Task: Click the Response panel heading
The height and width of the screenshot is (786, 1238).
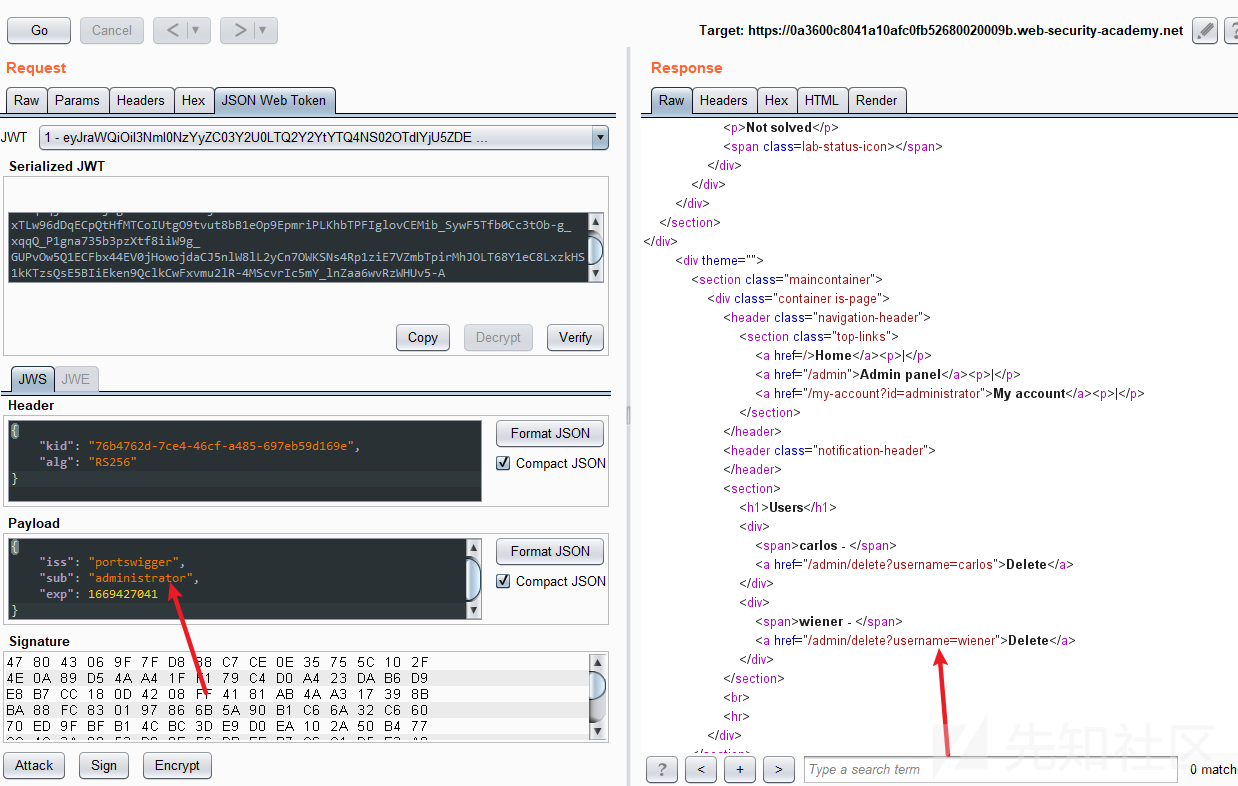Action: 686,68
